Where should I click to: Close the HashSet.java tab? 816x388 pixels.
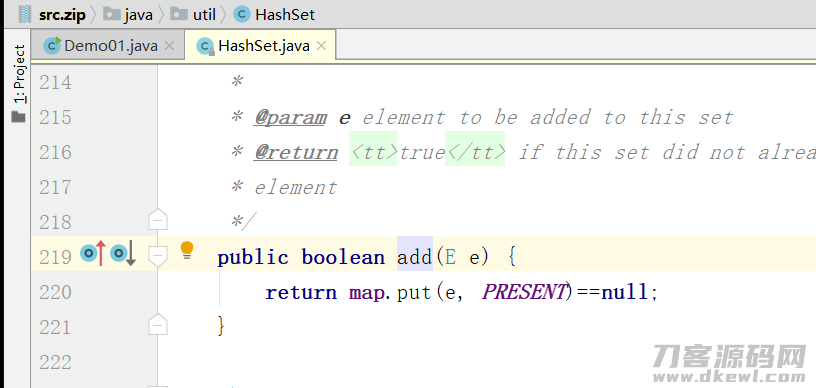click(322, 46)
